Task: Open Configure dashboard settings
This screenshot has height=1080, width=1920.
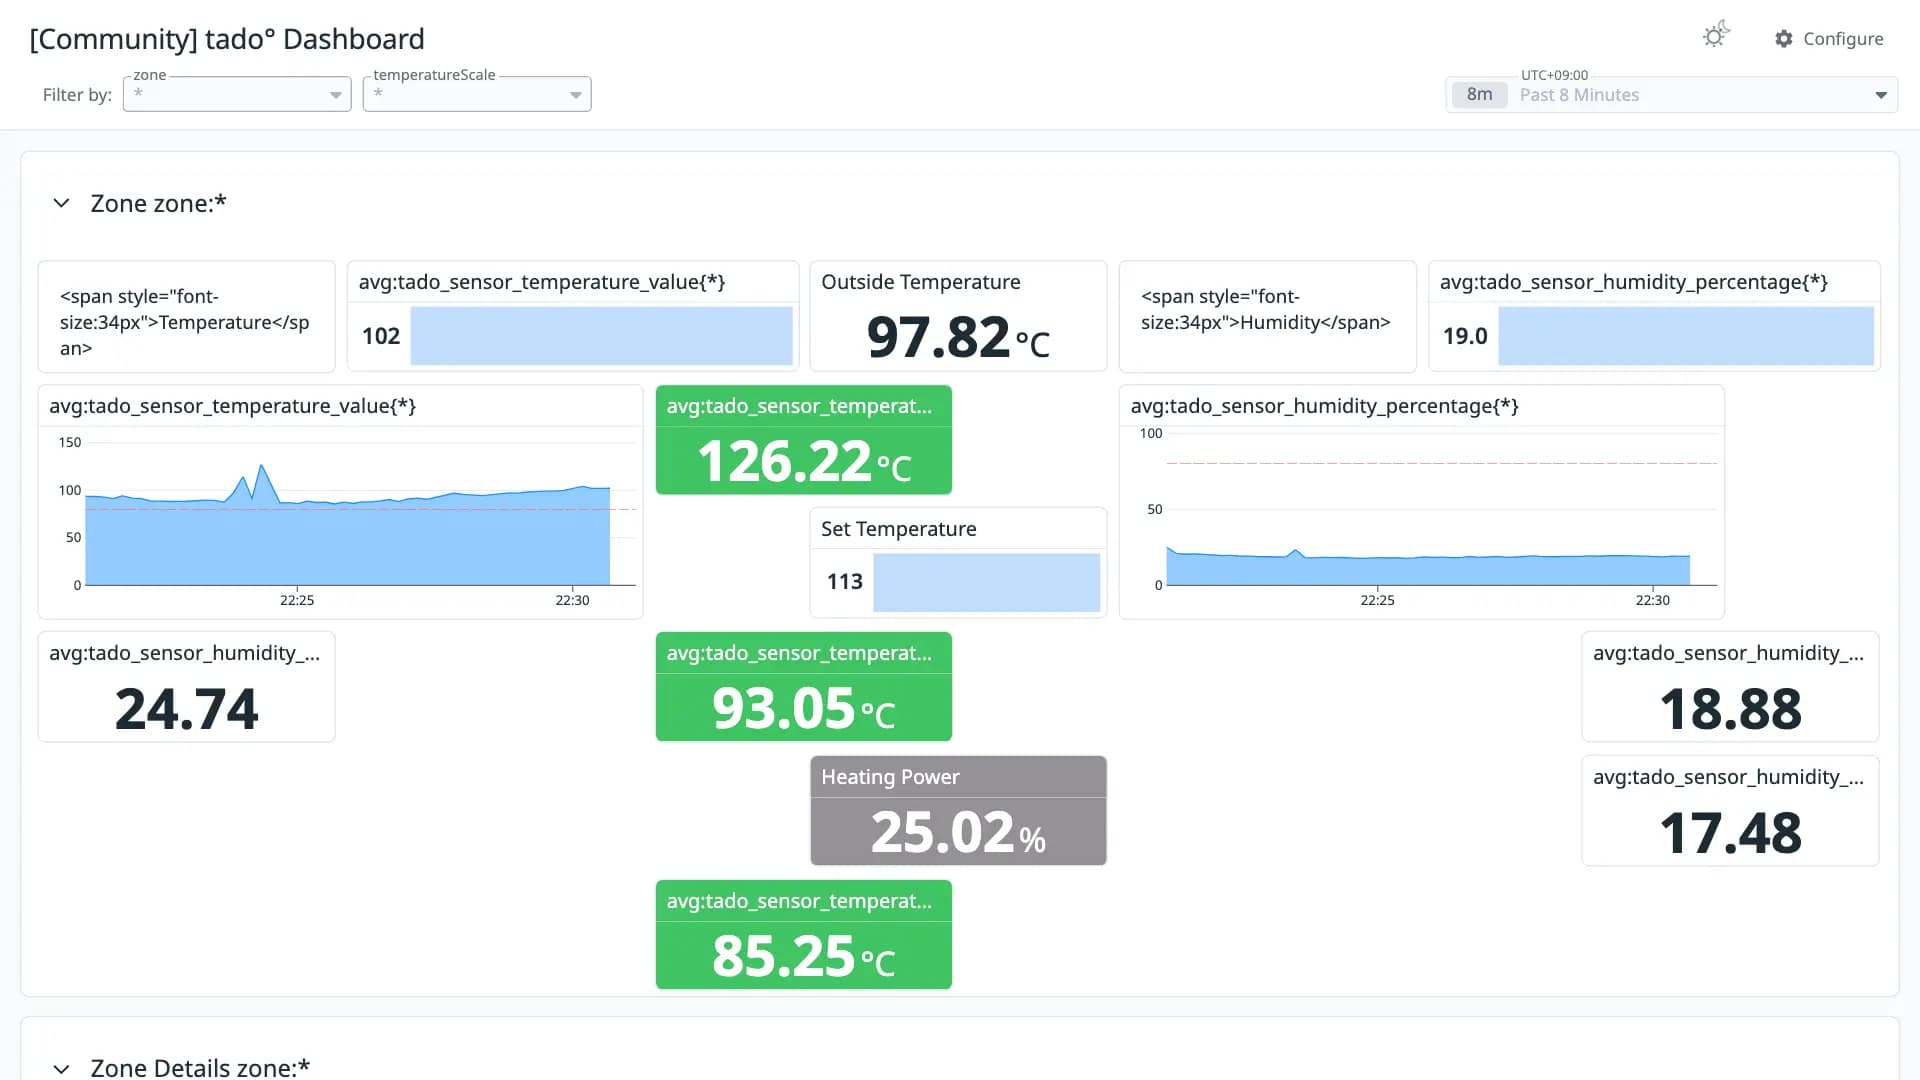Action: (x=1829, y=39)
